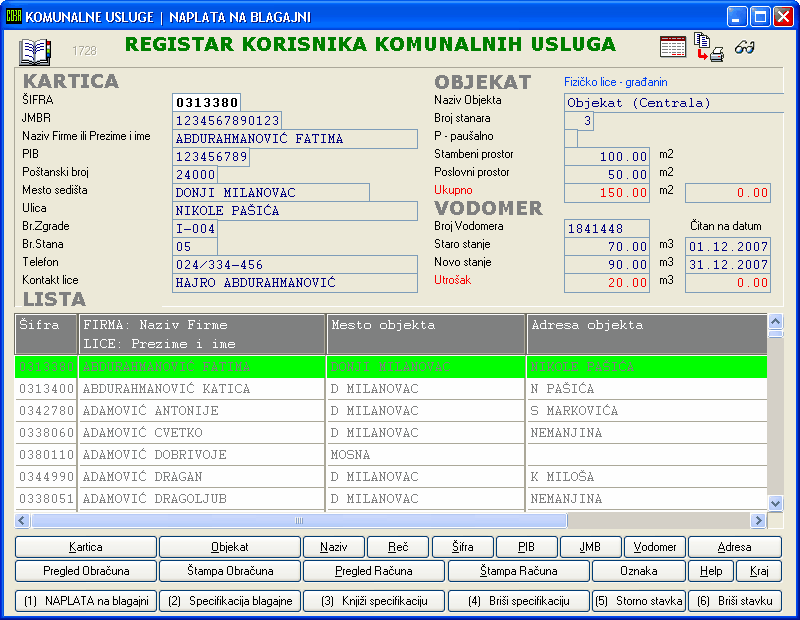Select row ADAMOVIĆ ANTONIJE

coord(391,411)
